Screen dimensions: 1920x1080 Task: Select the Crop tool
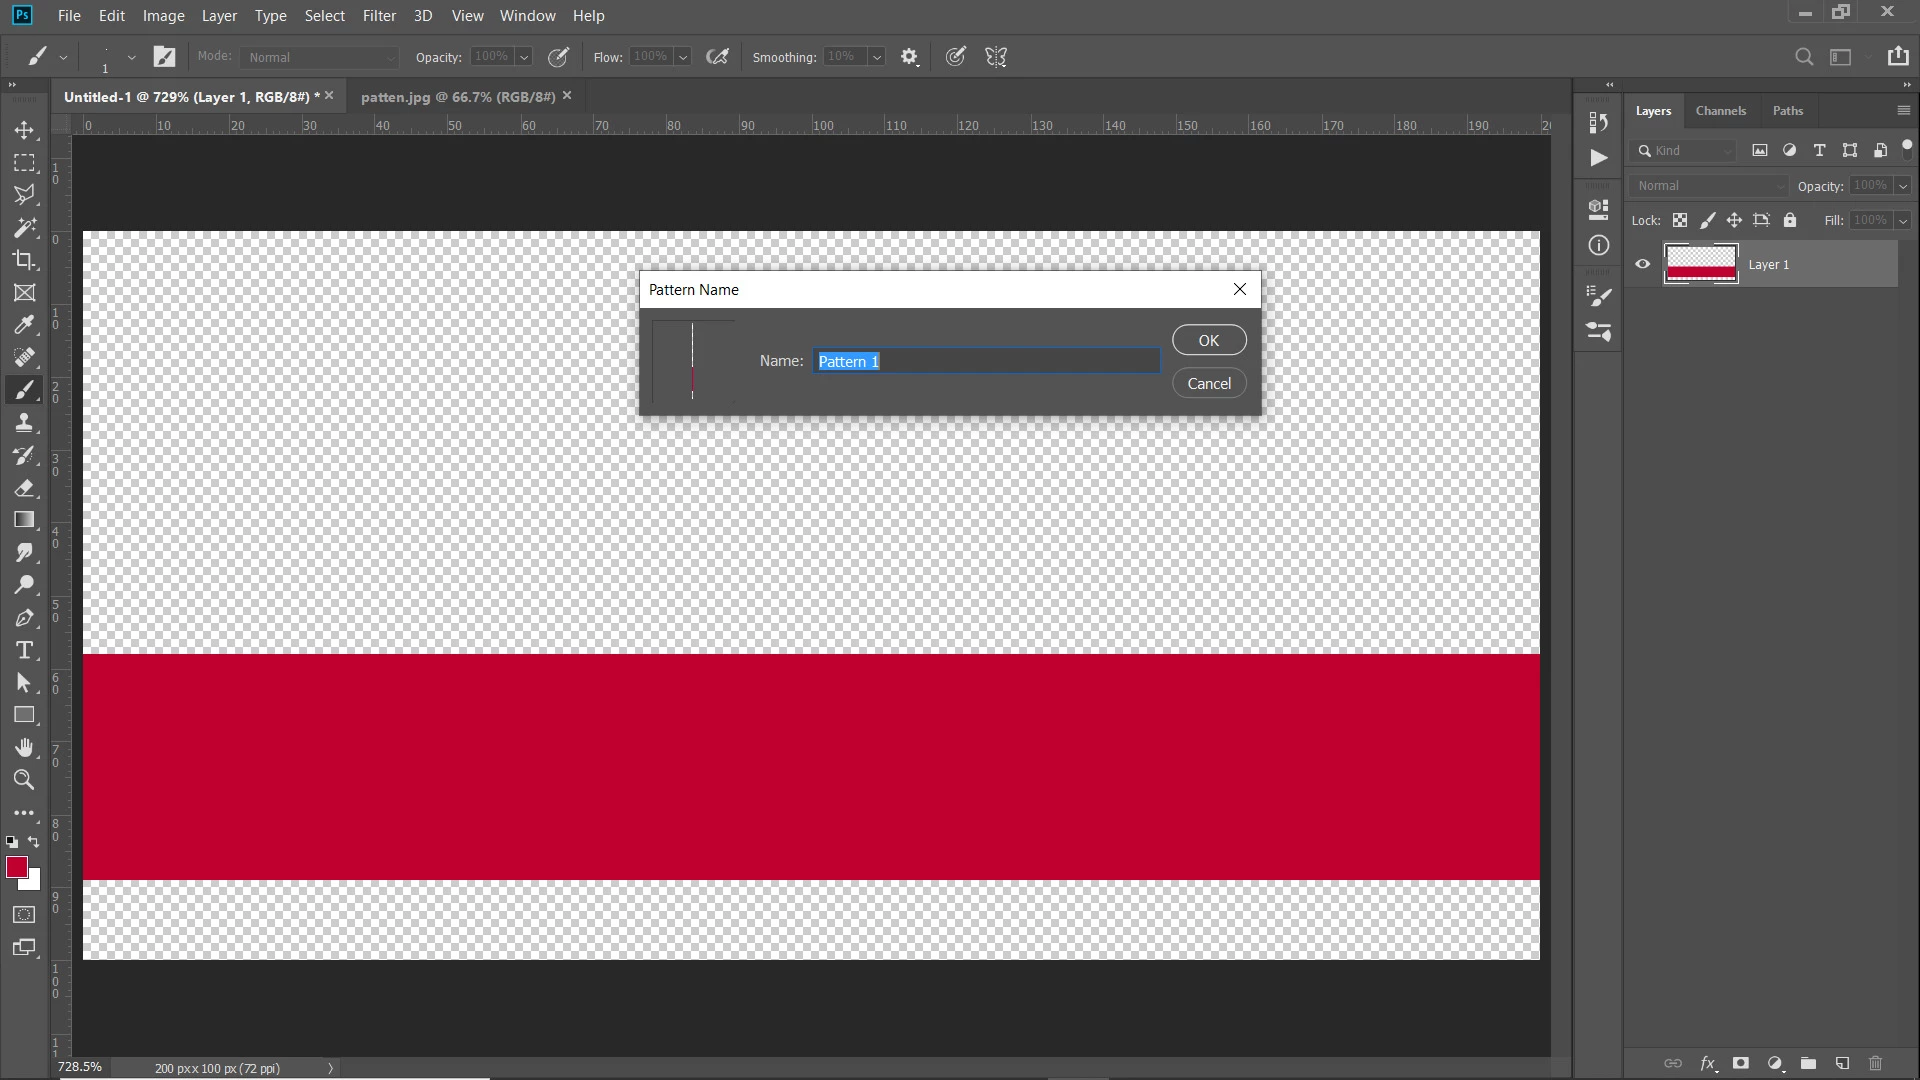24,260
